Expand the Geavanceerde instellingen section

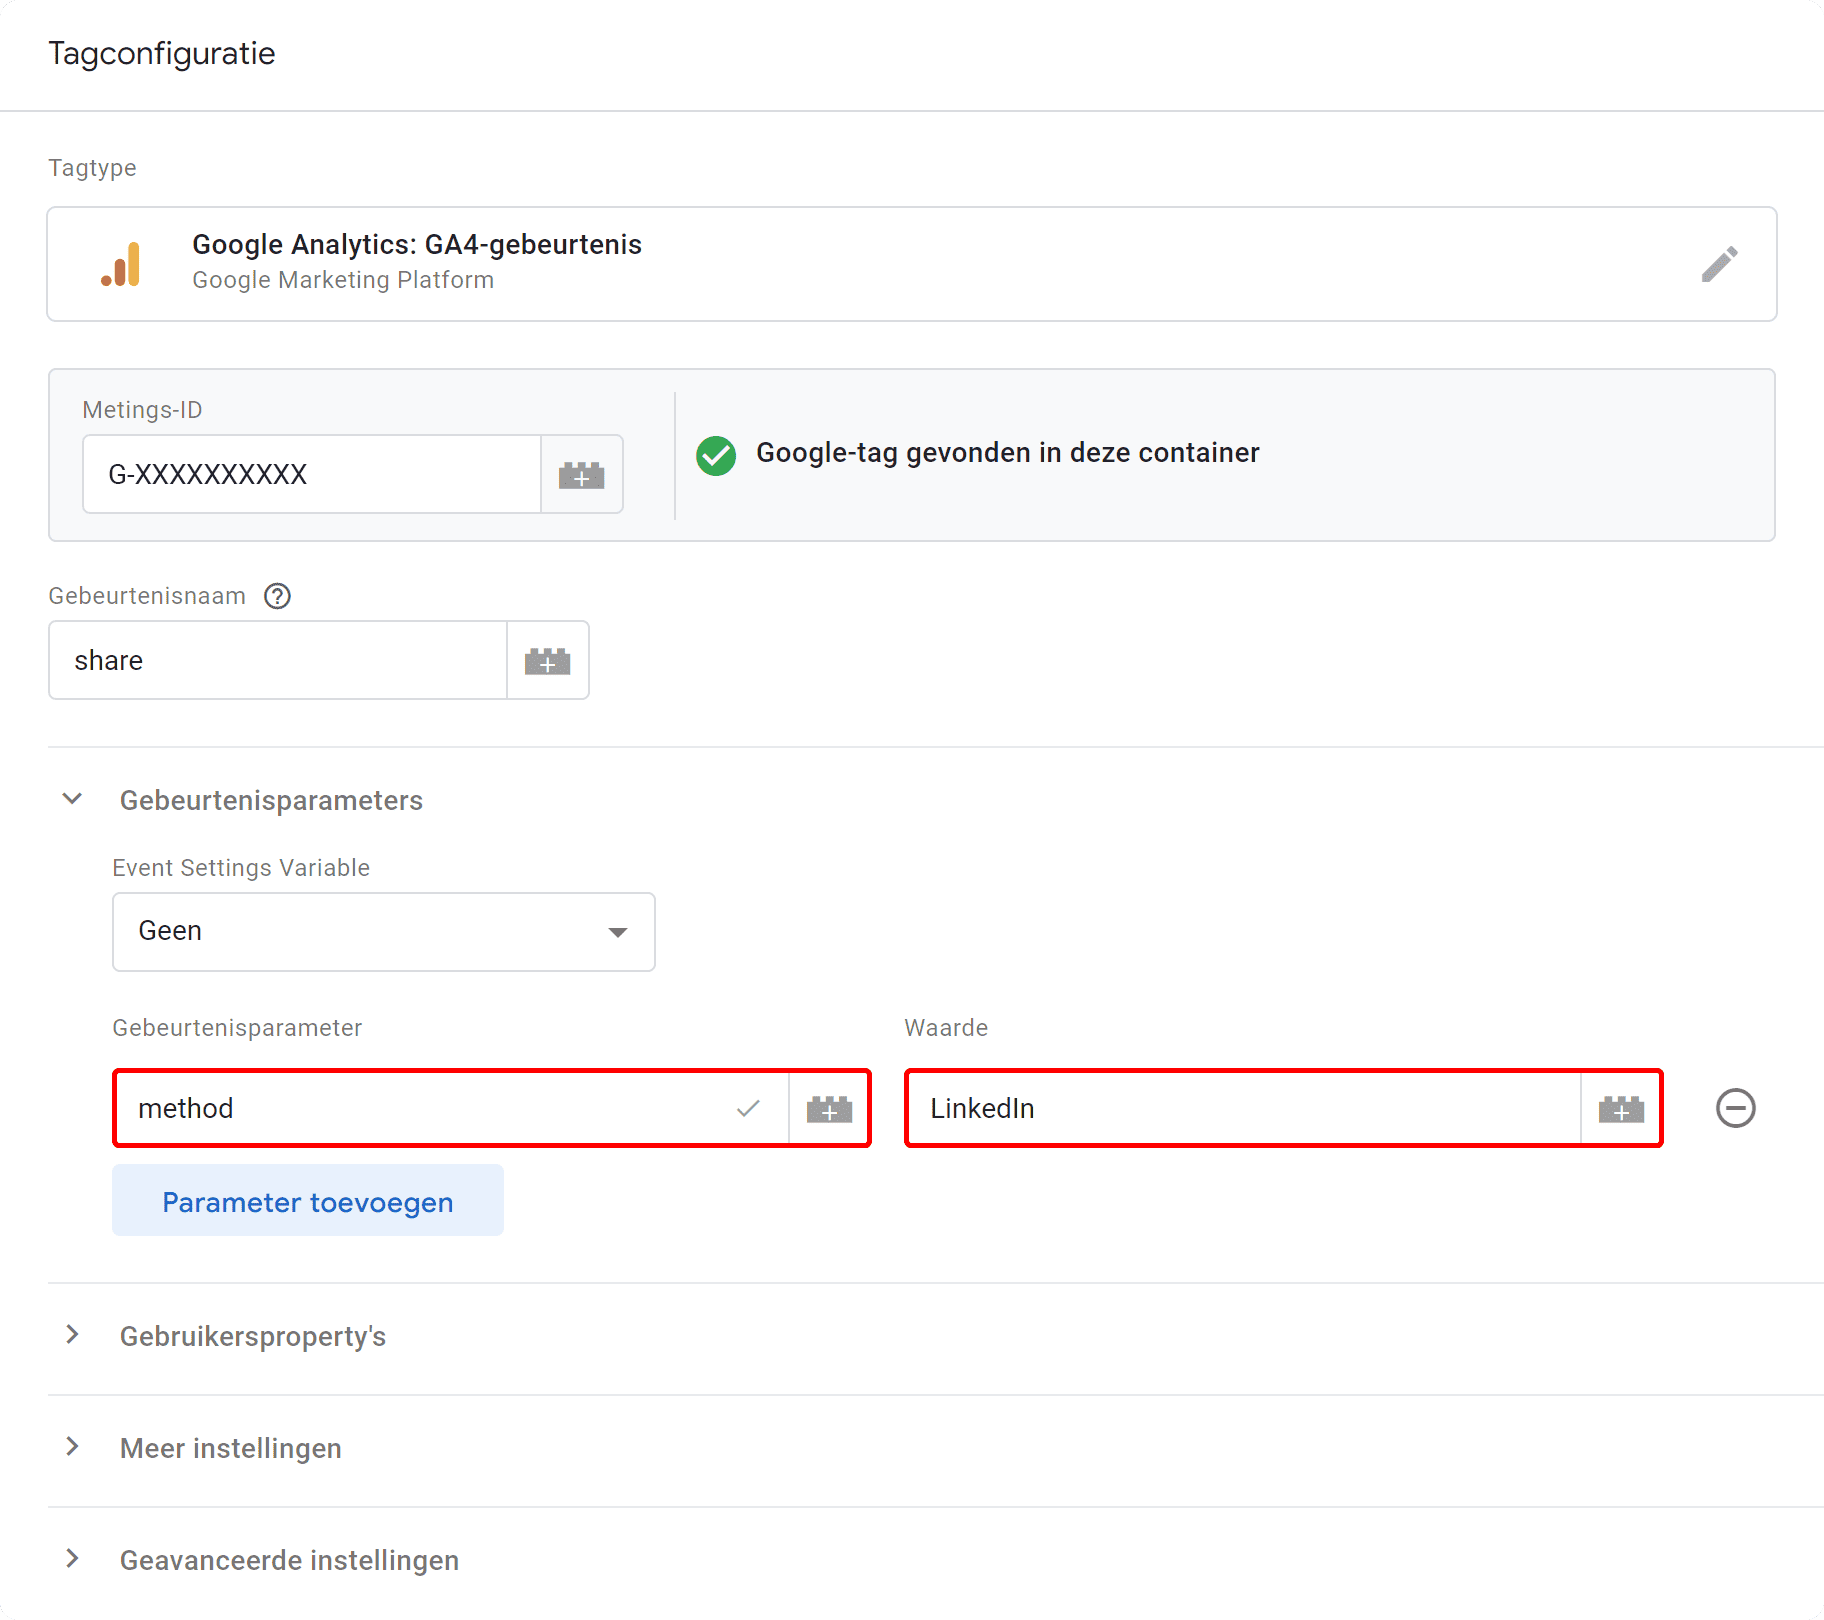click(x=71, y=1558)
